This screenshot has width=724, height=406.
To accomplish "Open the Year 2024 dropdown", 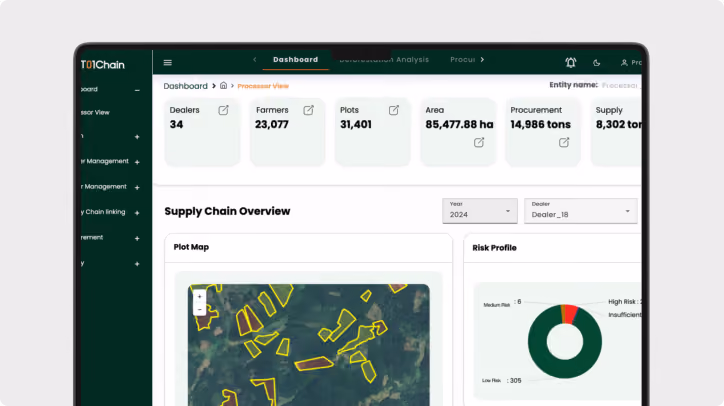I will (480, 211).
